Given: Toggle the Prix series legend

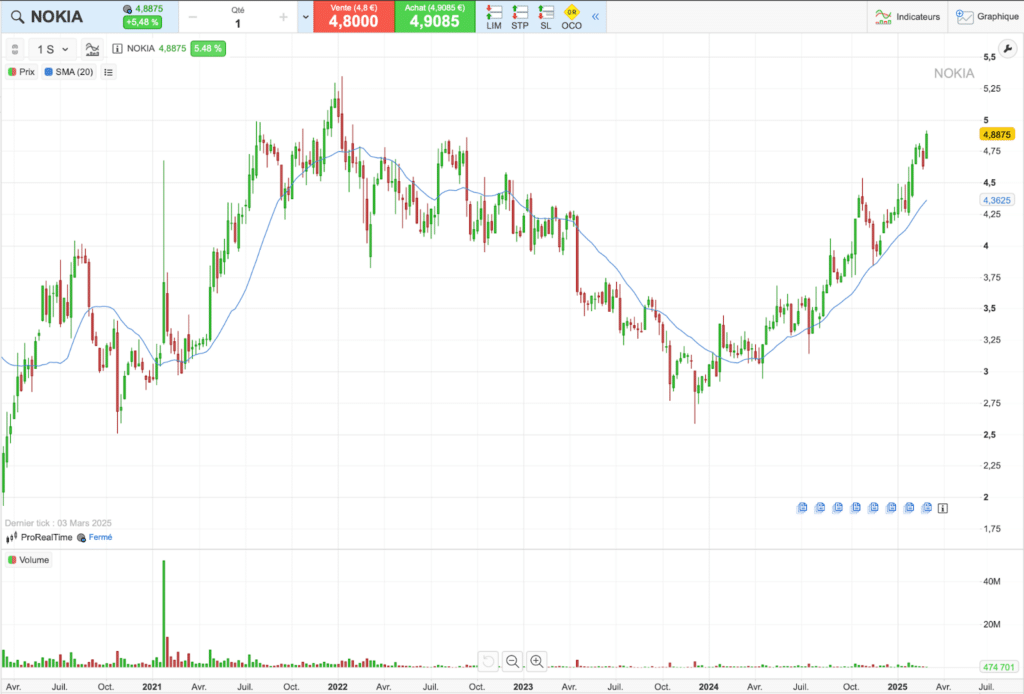Looking at the screenshot, I should (x=22, y=72).
